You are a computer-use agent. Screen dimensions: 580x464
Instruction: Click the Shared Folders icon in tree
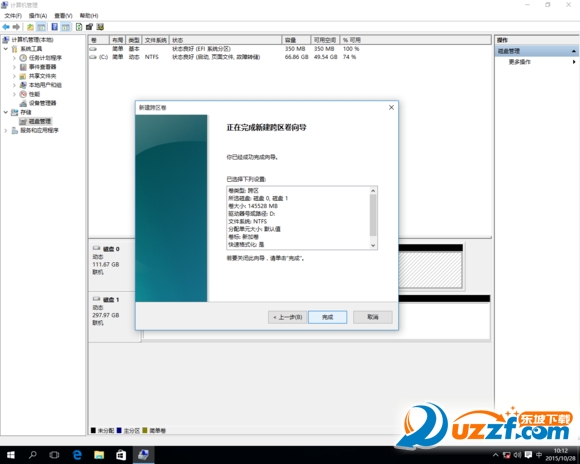23,76
